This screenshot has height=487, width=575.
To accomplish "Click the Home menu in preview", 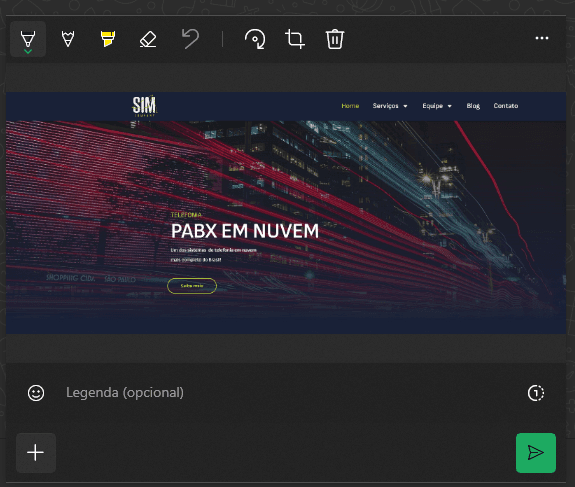I will [x=350, y=106].
